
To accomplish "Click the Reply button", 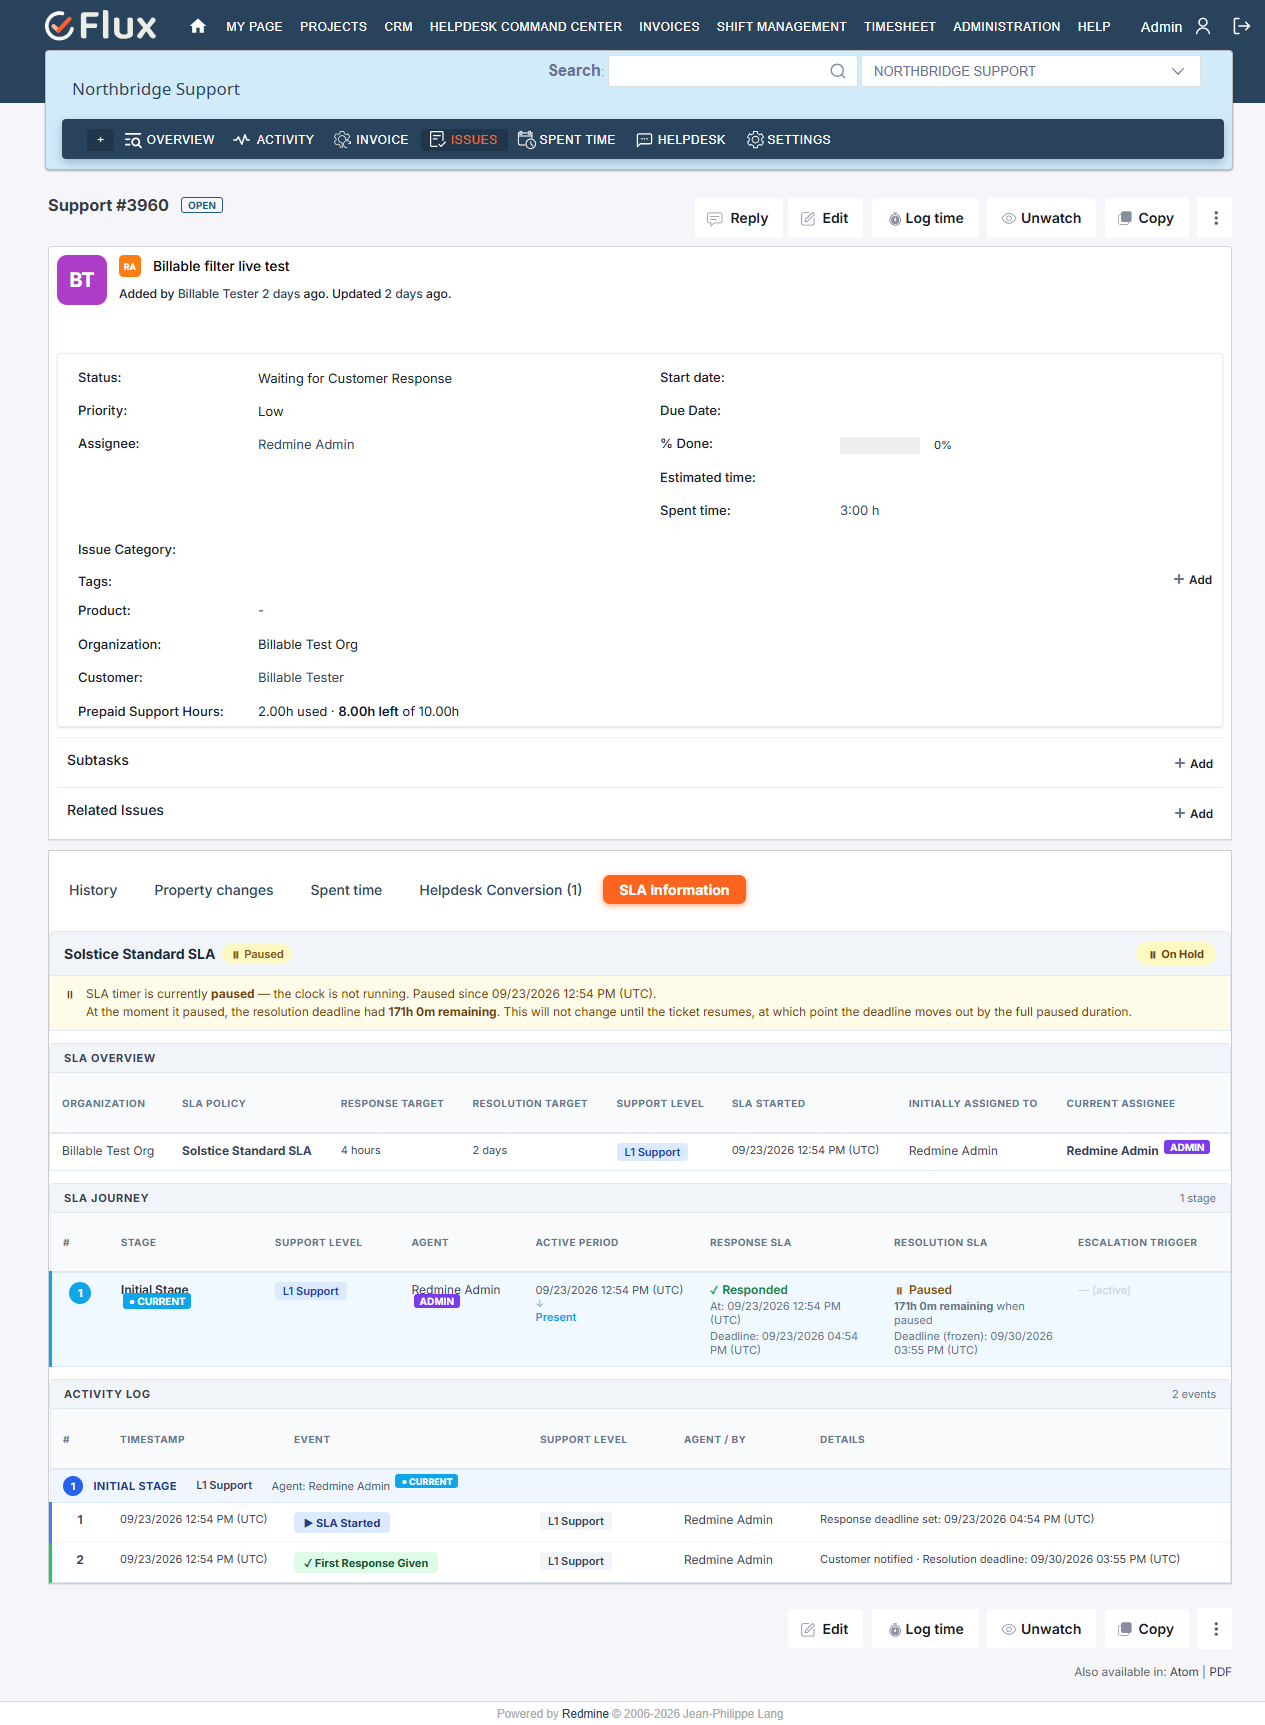I will [x=738, y=218].
